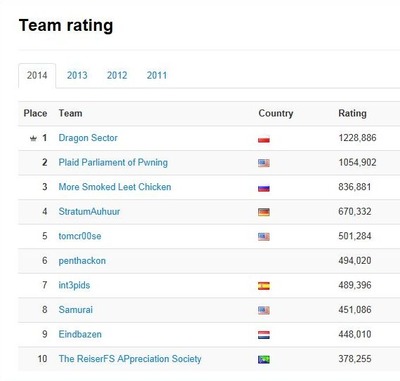Click the Russian flag for More Smoked Leet Chicken
400x381 pixels.
pos(264,188)
